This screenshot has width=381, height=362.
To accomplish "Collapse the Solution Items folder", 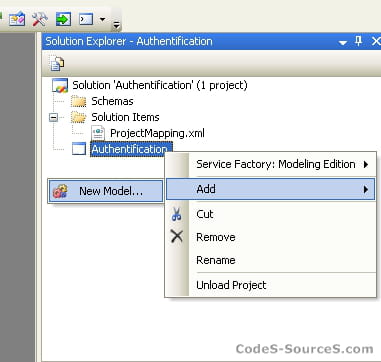I will coord(53,117).
